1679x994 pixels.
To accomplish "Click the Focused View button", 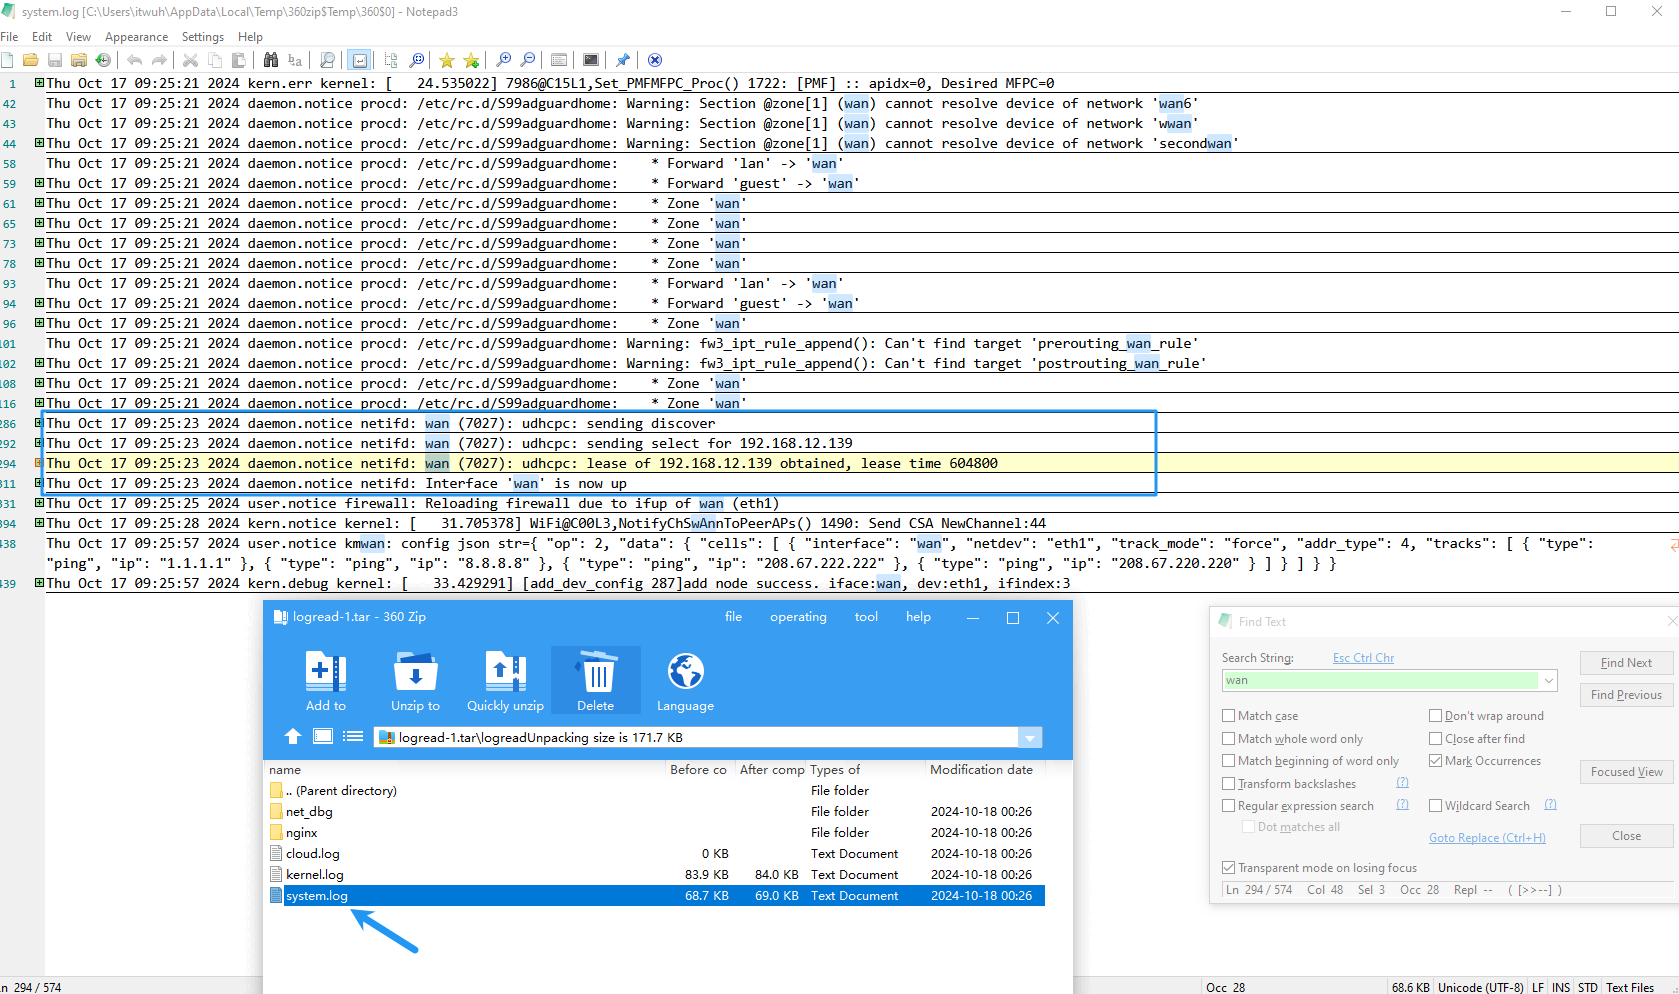I will point(1625,772).
